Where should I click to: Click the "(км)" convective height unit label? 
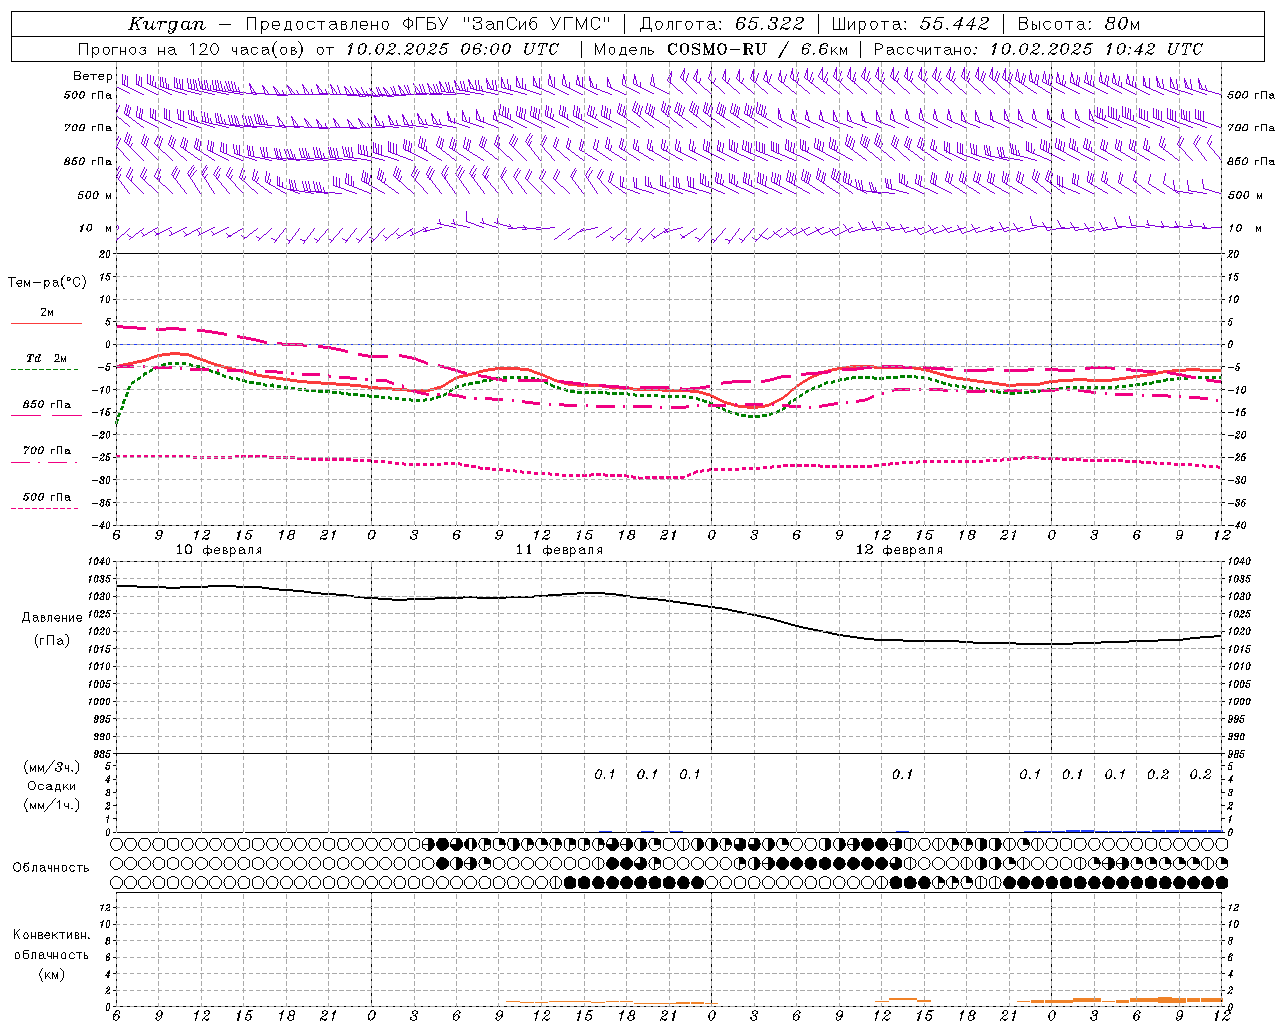point(51,974)
